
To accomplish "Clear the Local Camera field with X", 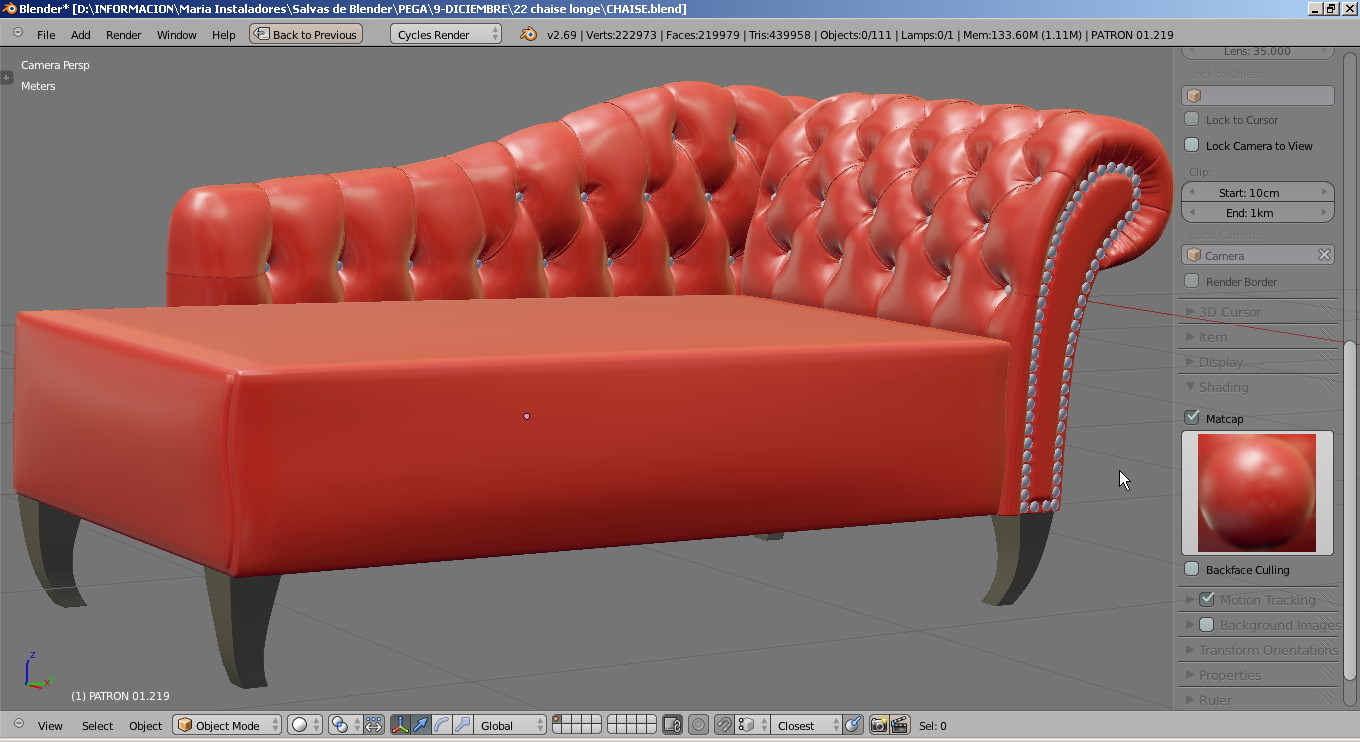I will pos(1324,255).
